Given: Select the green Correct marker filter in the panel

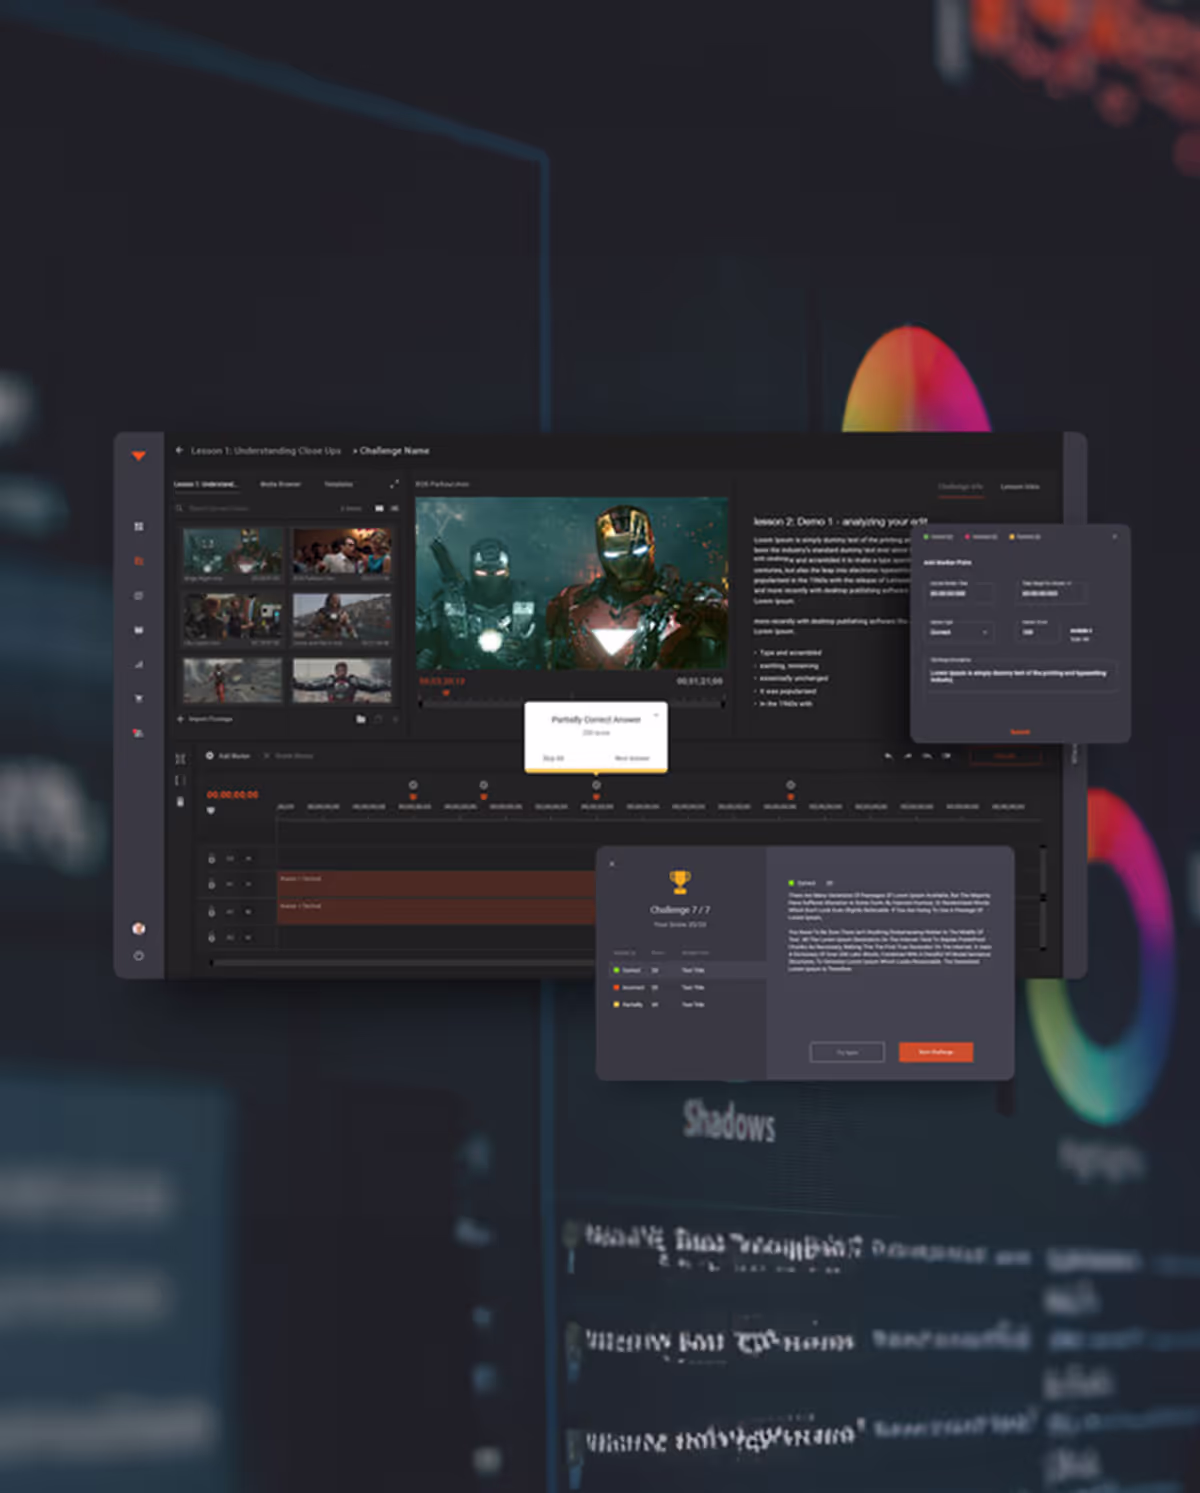Looking at the screenshot, I should pyautogui.click(x=939, y=537).
